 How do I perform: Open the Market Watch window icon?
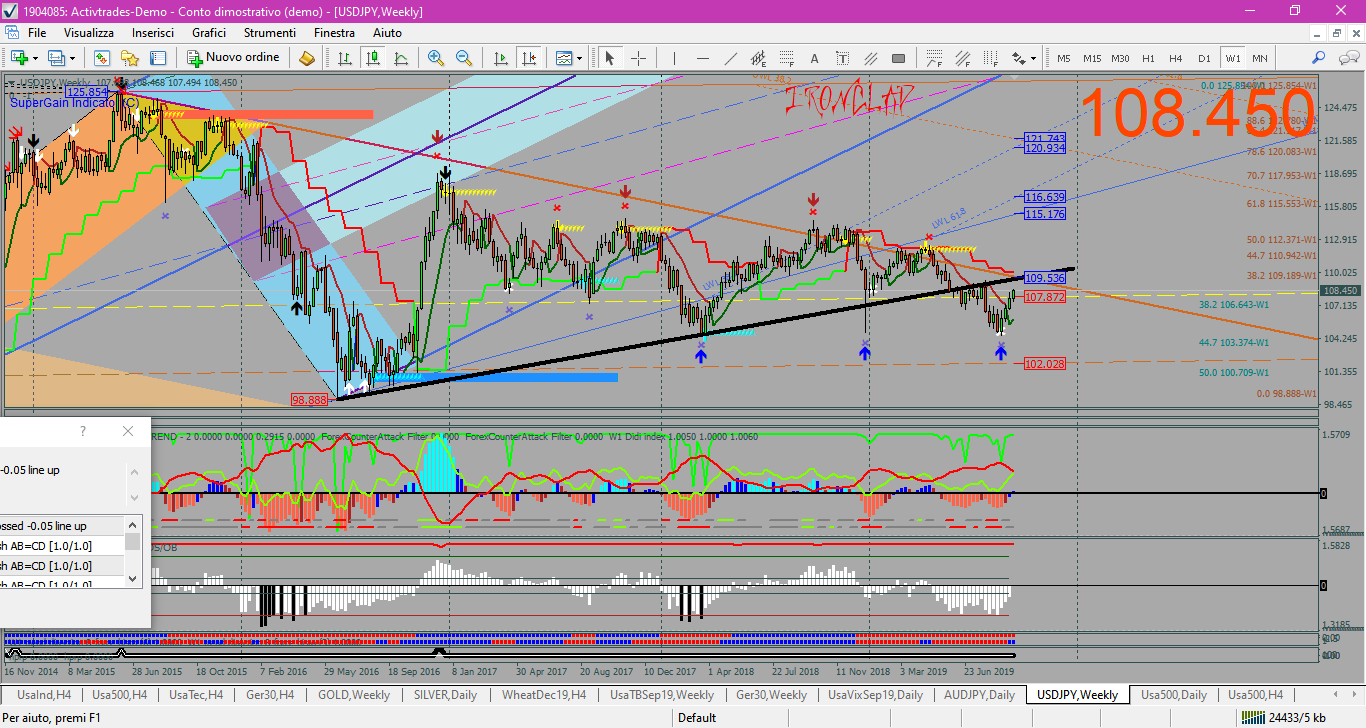coord(102,58)
